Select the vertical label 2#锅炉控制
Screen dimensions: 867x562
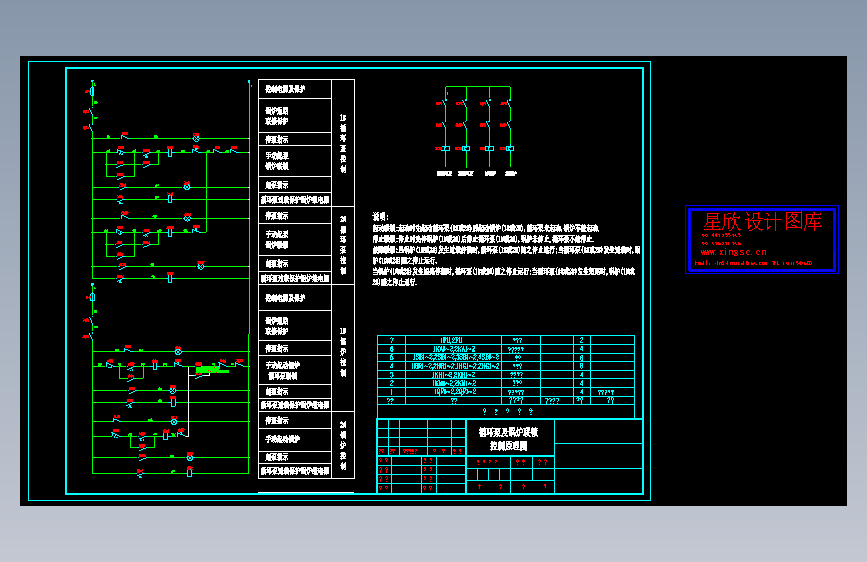(343, 445)
